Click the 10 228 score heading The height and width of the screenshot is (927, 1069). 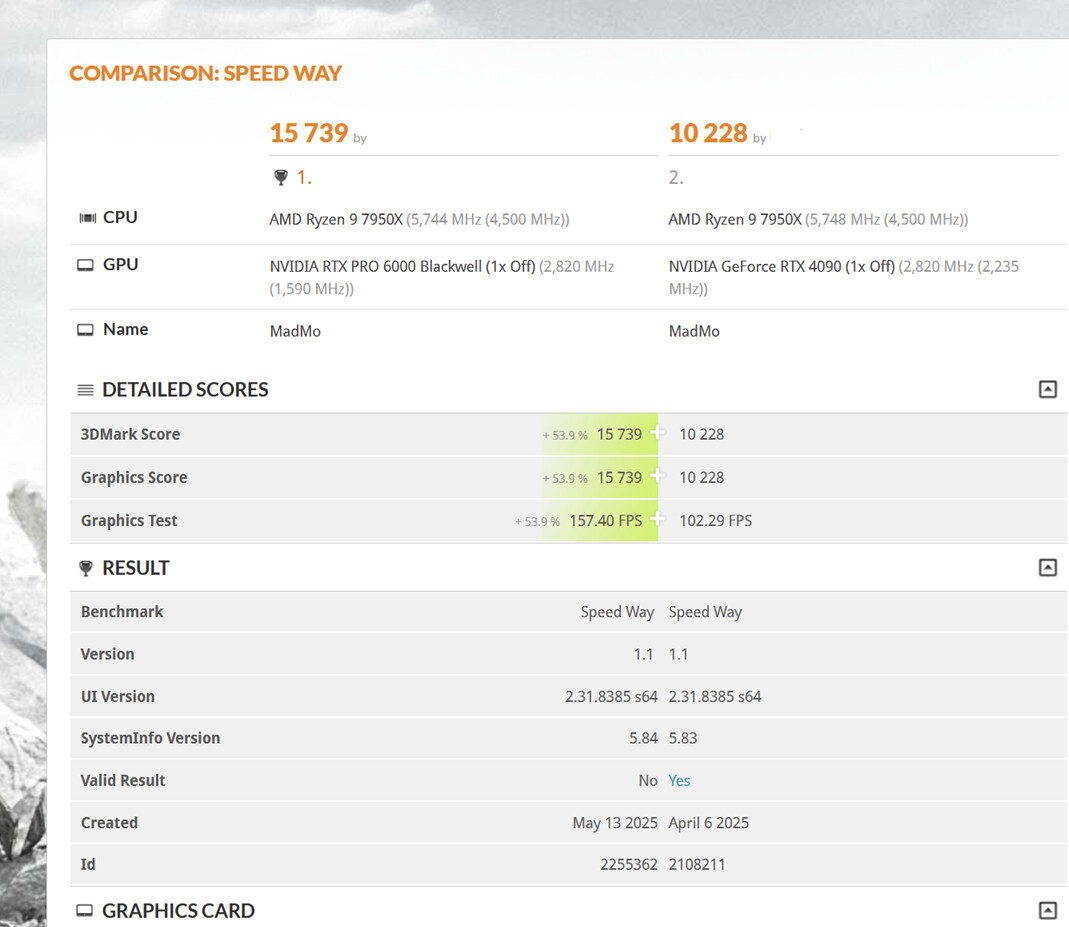point(708,133)
